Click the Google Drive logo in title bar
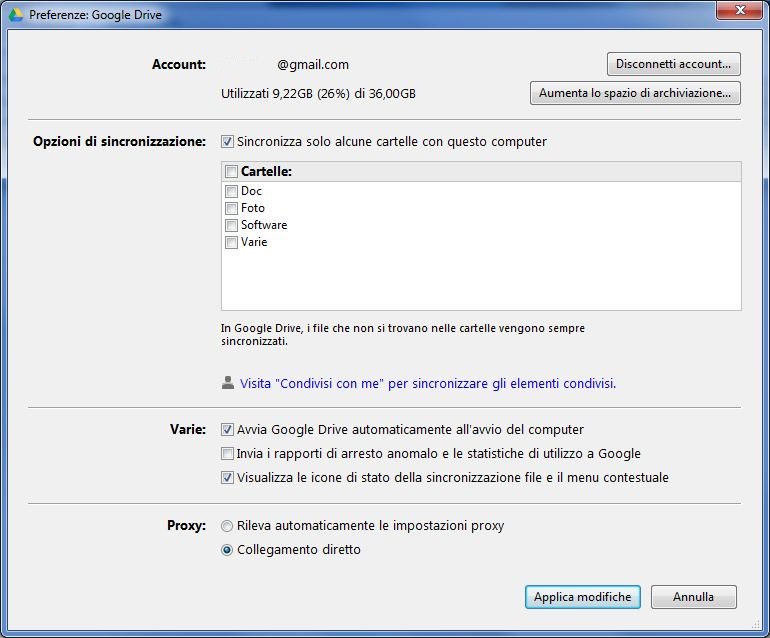770x638 pixels. click(16, 15)
